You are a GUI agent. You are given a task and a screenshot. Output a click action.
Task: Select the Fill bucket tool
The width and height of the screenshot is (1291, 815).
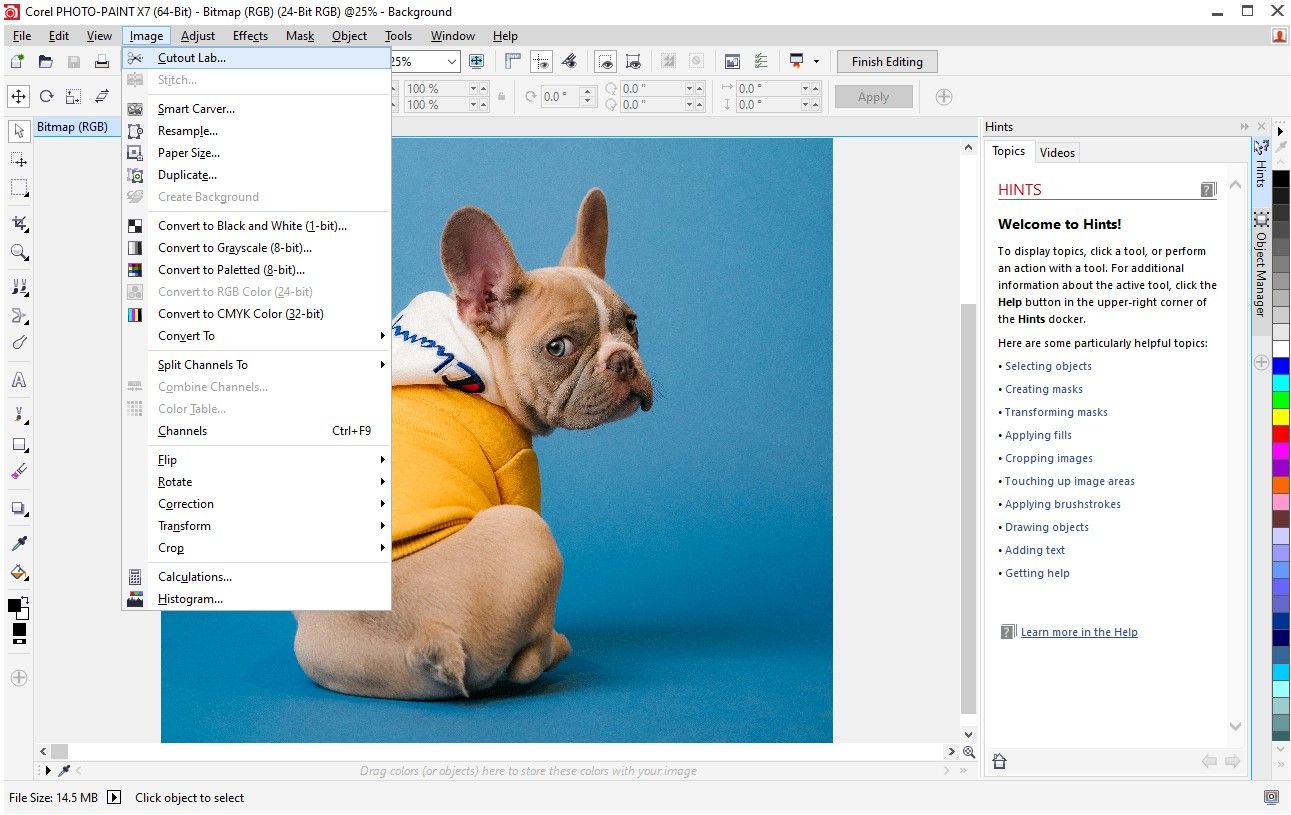tap(19, 573)
